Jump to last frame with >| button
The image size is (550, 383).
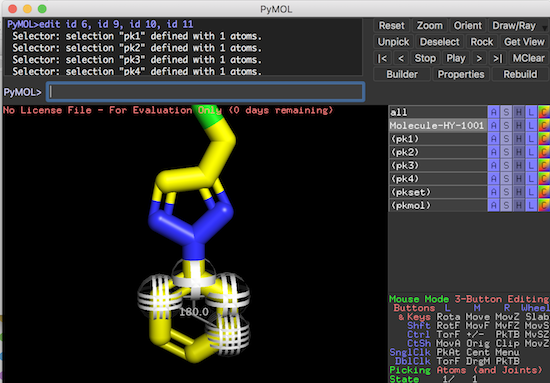coord(498,58)
